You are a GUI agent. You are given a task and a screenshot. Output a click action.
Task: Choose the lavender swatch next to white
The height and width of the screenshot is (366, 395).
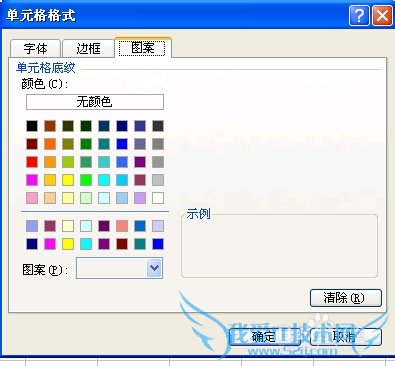click(140, 198)
